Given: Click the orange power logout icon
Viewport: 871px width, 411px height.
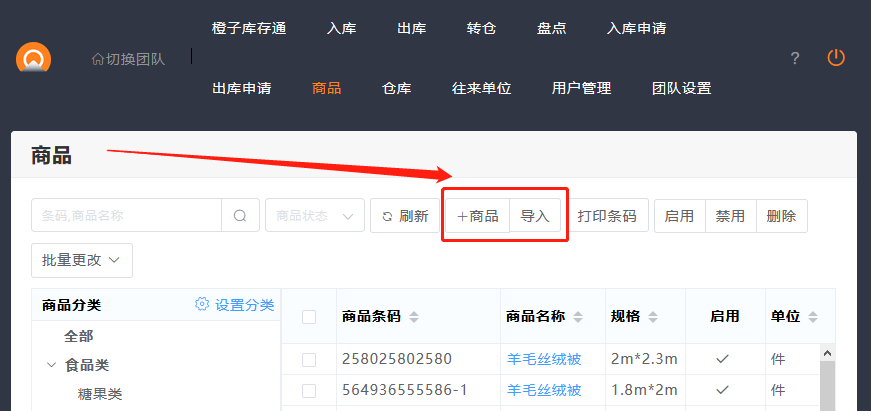Looking at the screenshot, I should (x=836, y=58).
